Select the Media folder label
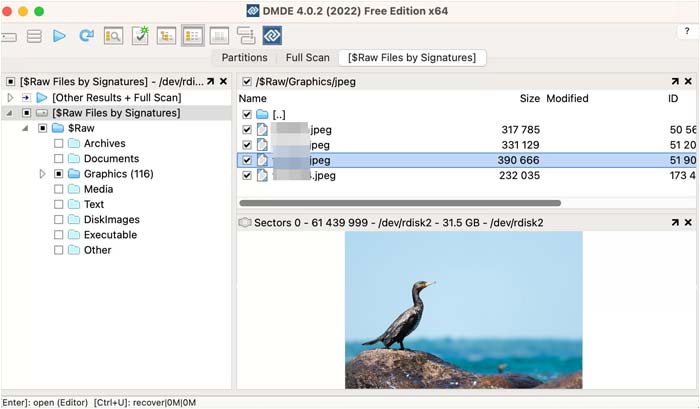 pyautogui.click(x=98, y=189)
